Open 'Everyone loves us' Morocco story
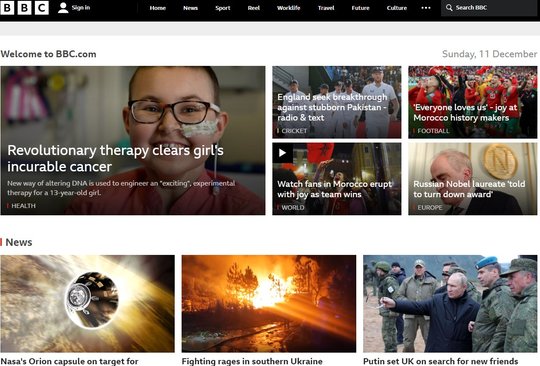This screenshot has height=366, width=540. (465, 113)
